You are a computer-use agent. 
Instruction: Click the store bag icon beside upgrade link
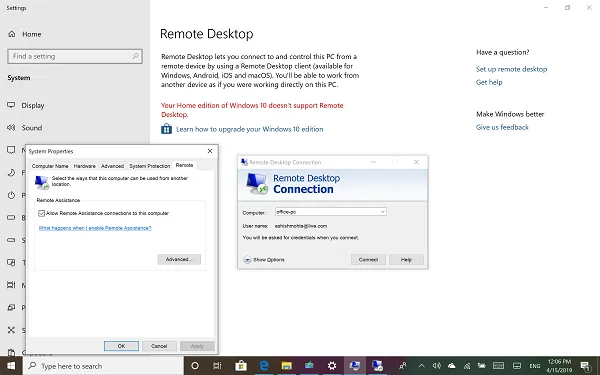[166, 129]
